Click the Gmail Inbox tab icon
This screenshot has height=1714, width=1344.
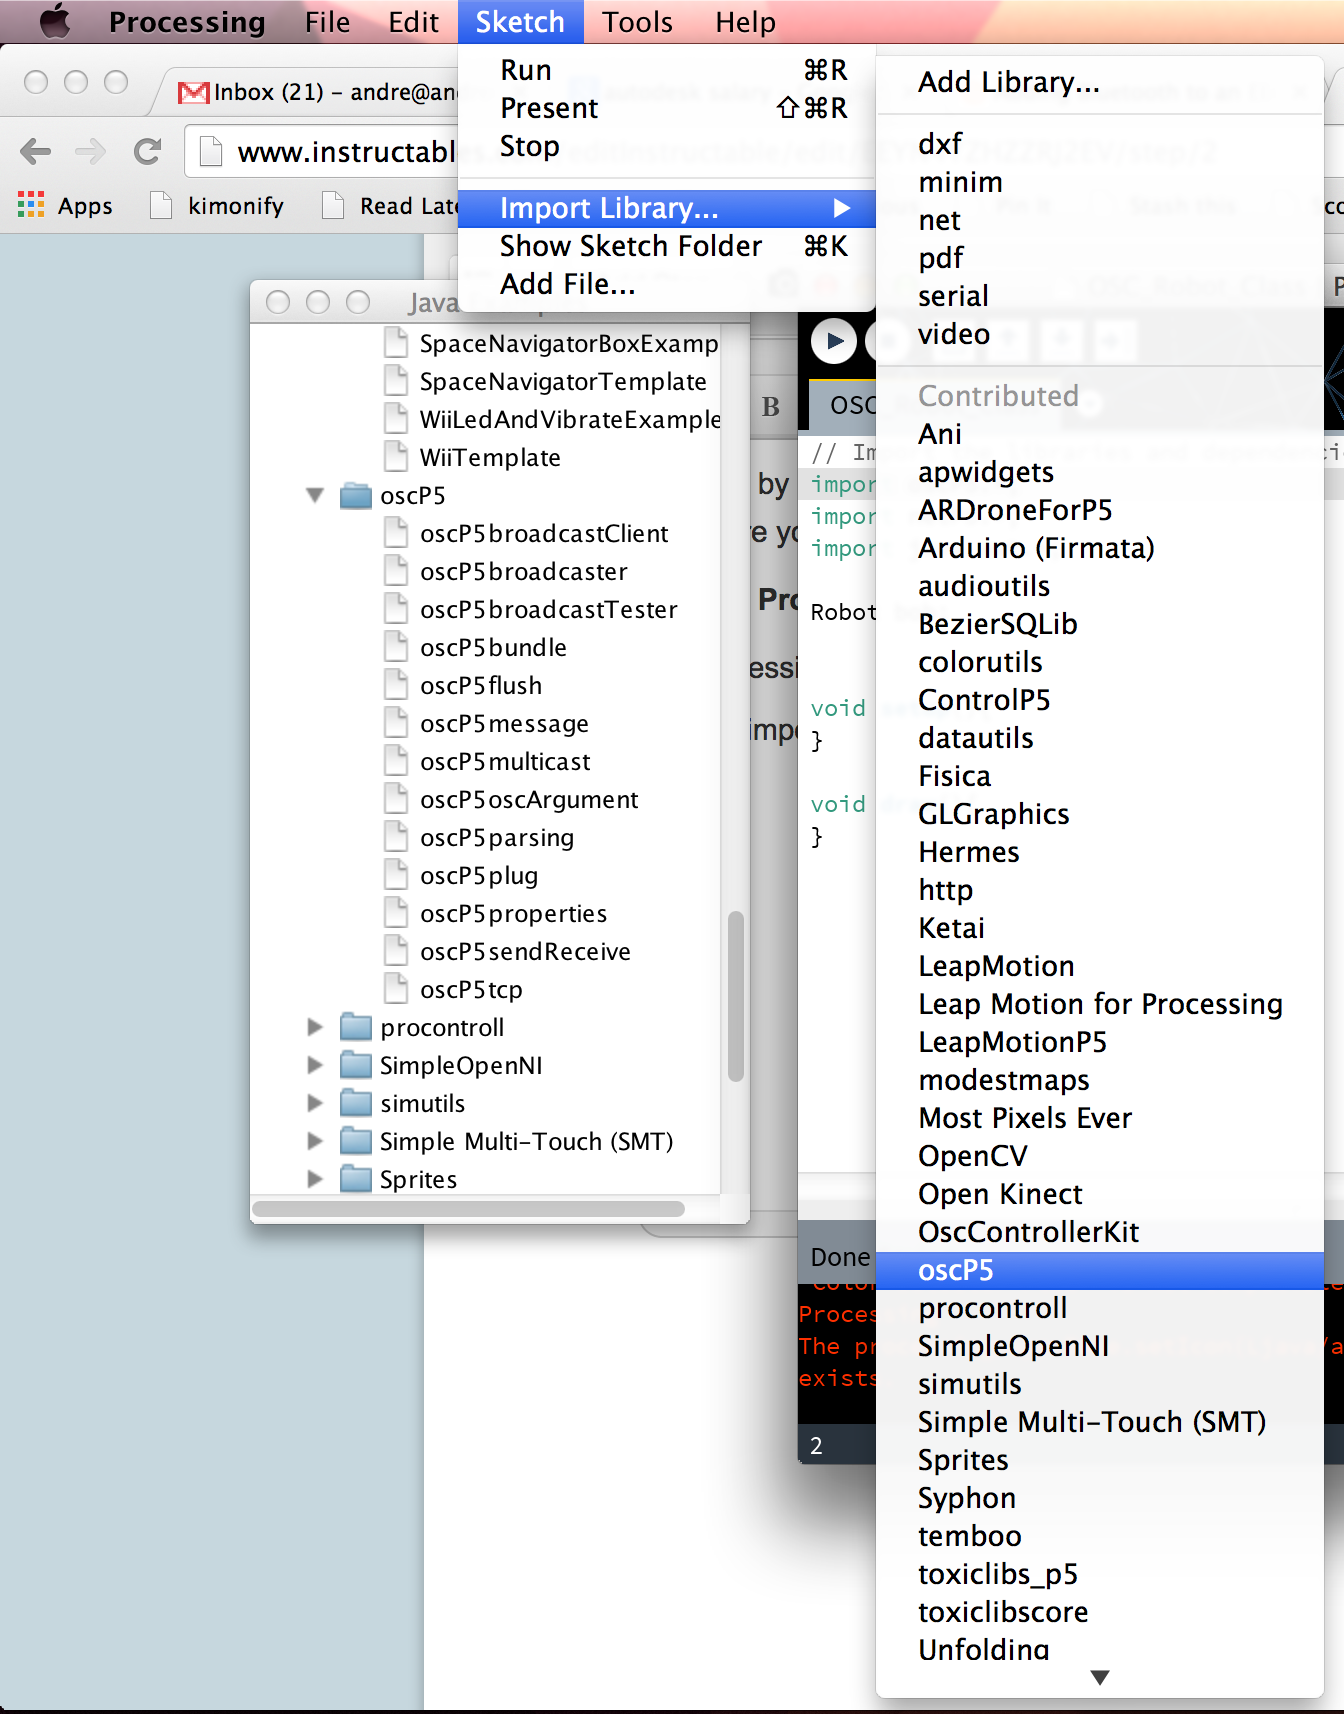(x=193, y=92)
